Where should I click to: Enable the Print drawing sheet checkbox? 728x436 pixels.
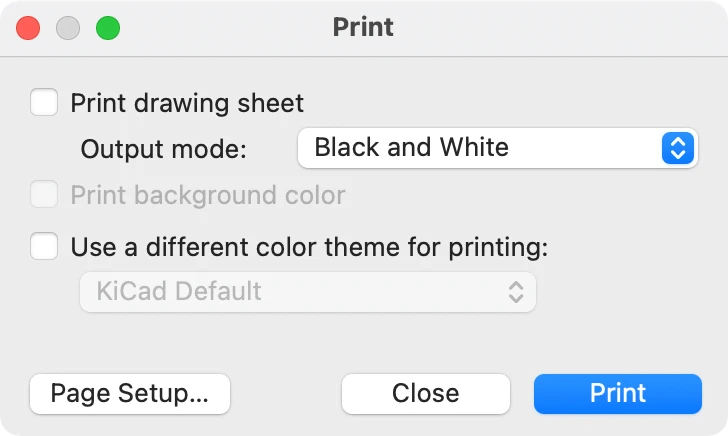click(x=44, y=102)
